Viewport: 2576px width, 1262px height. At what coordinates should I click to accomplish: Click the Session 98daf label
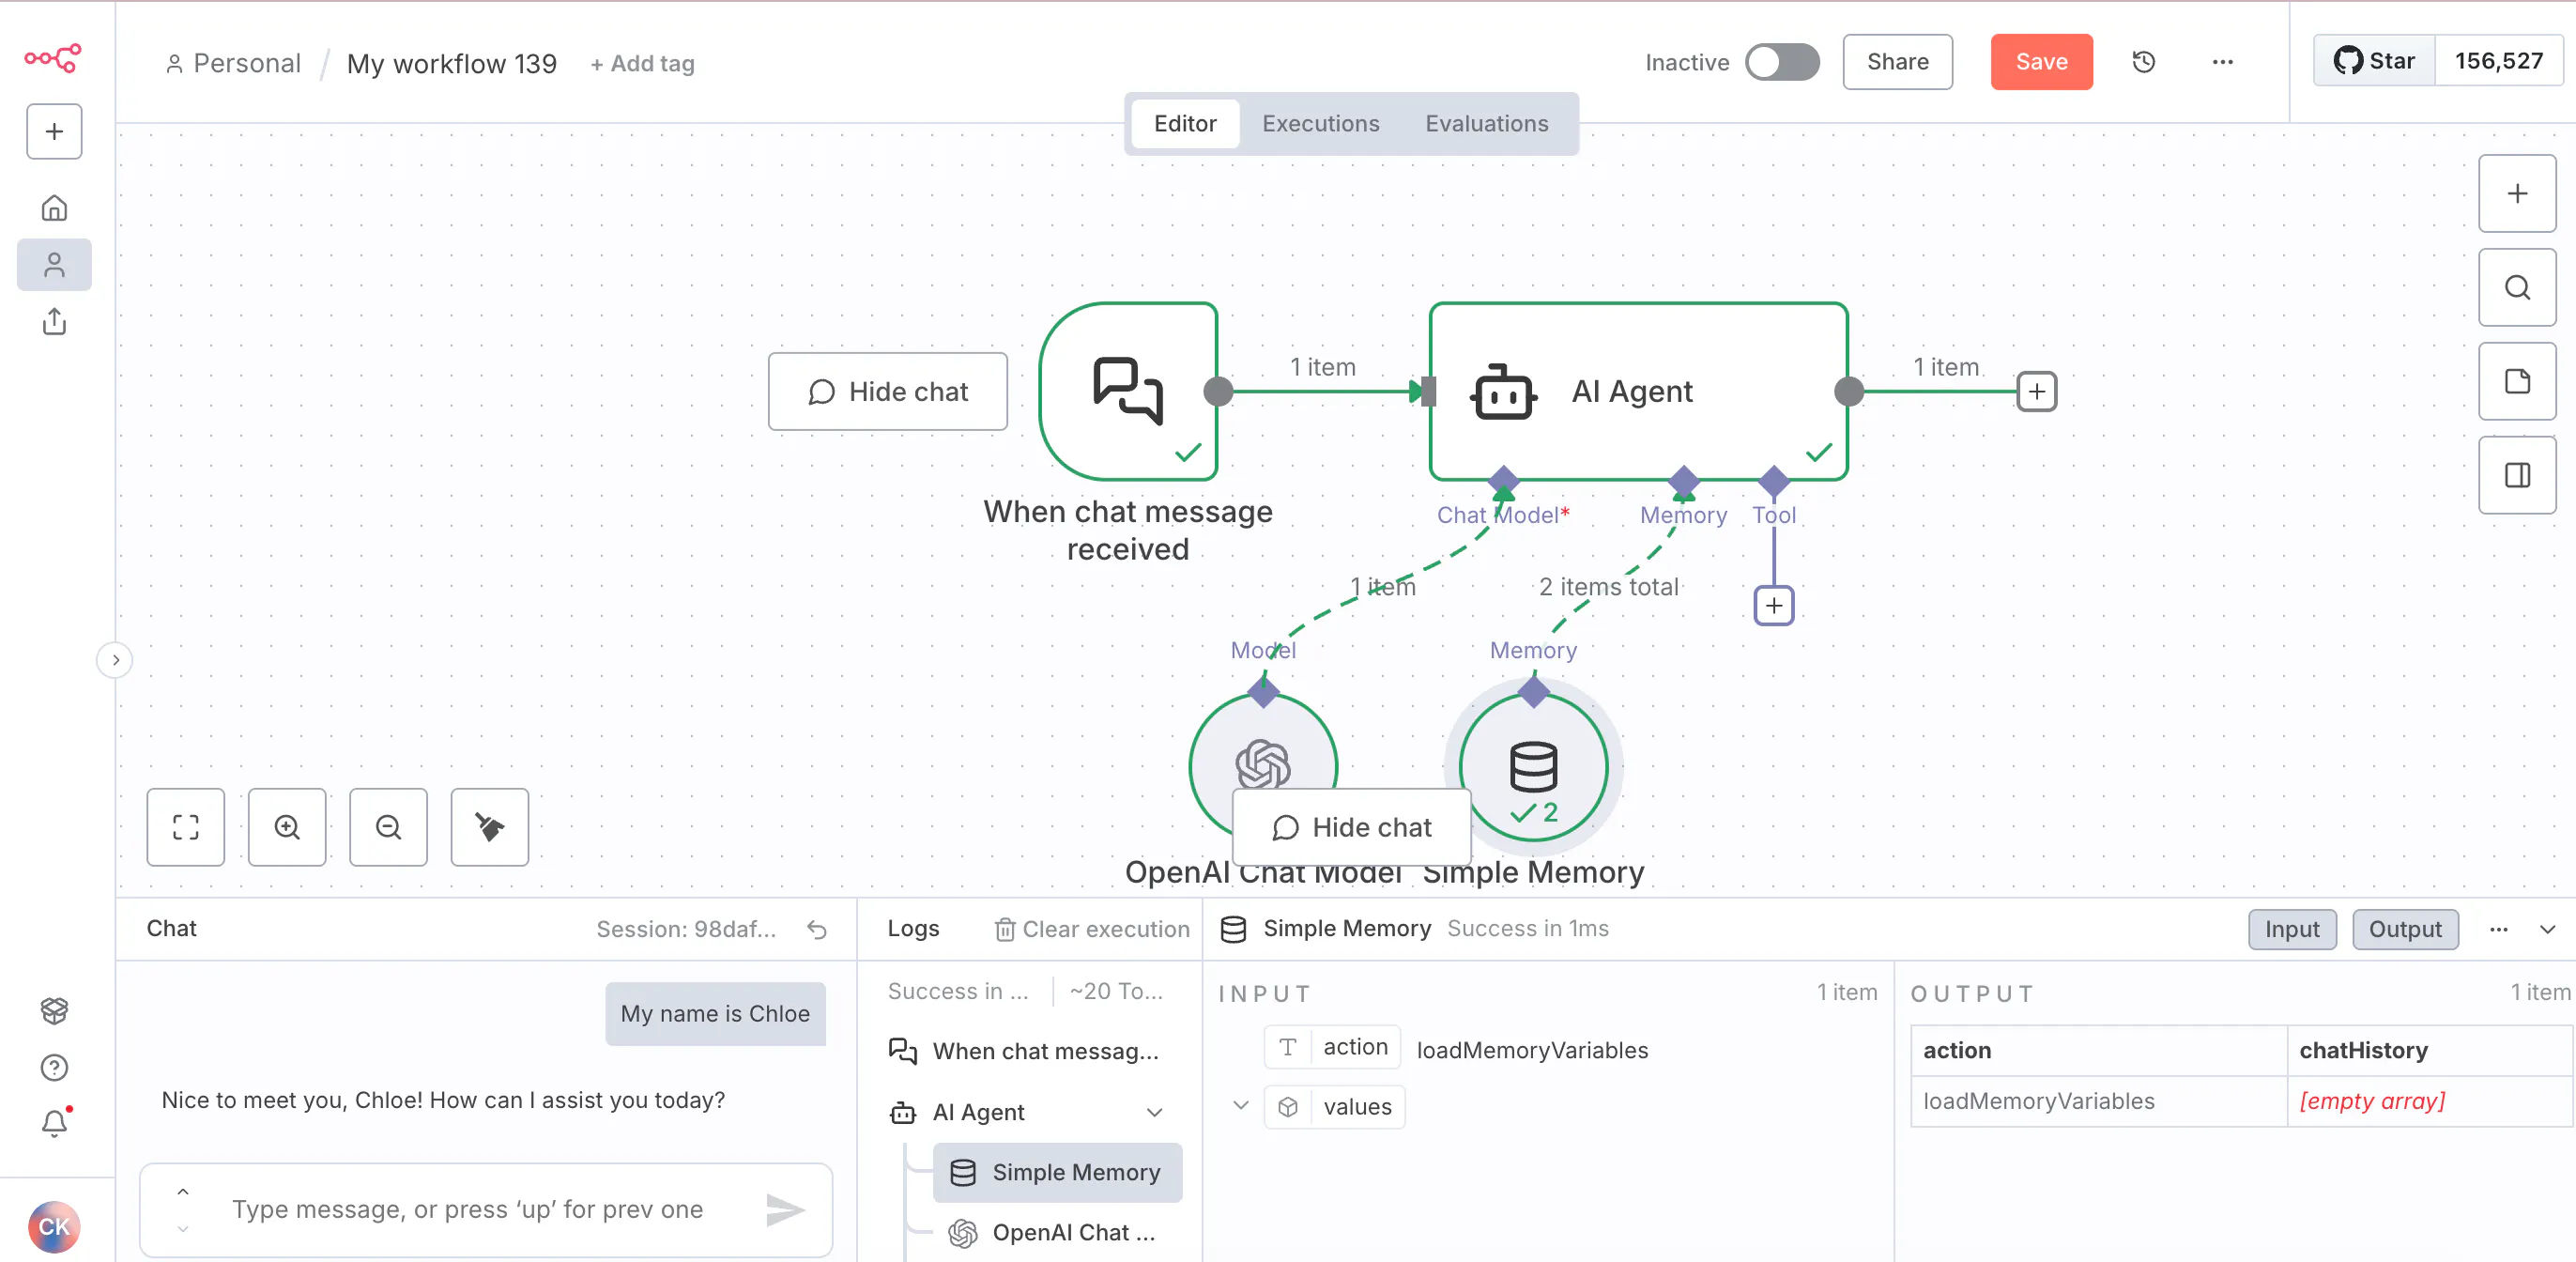686,930
